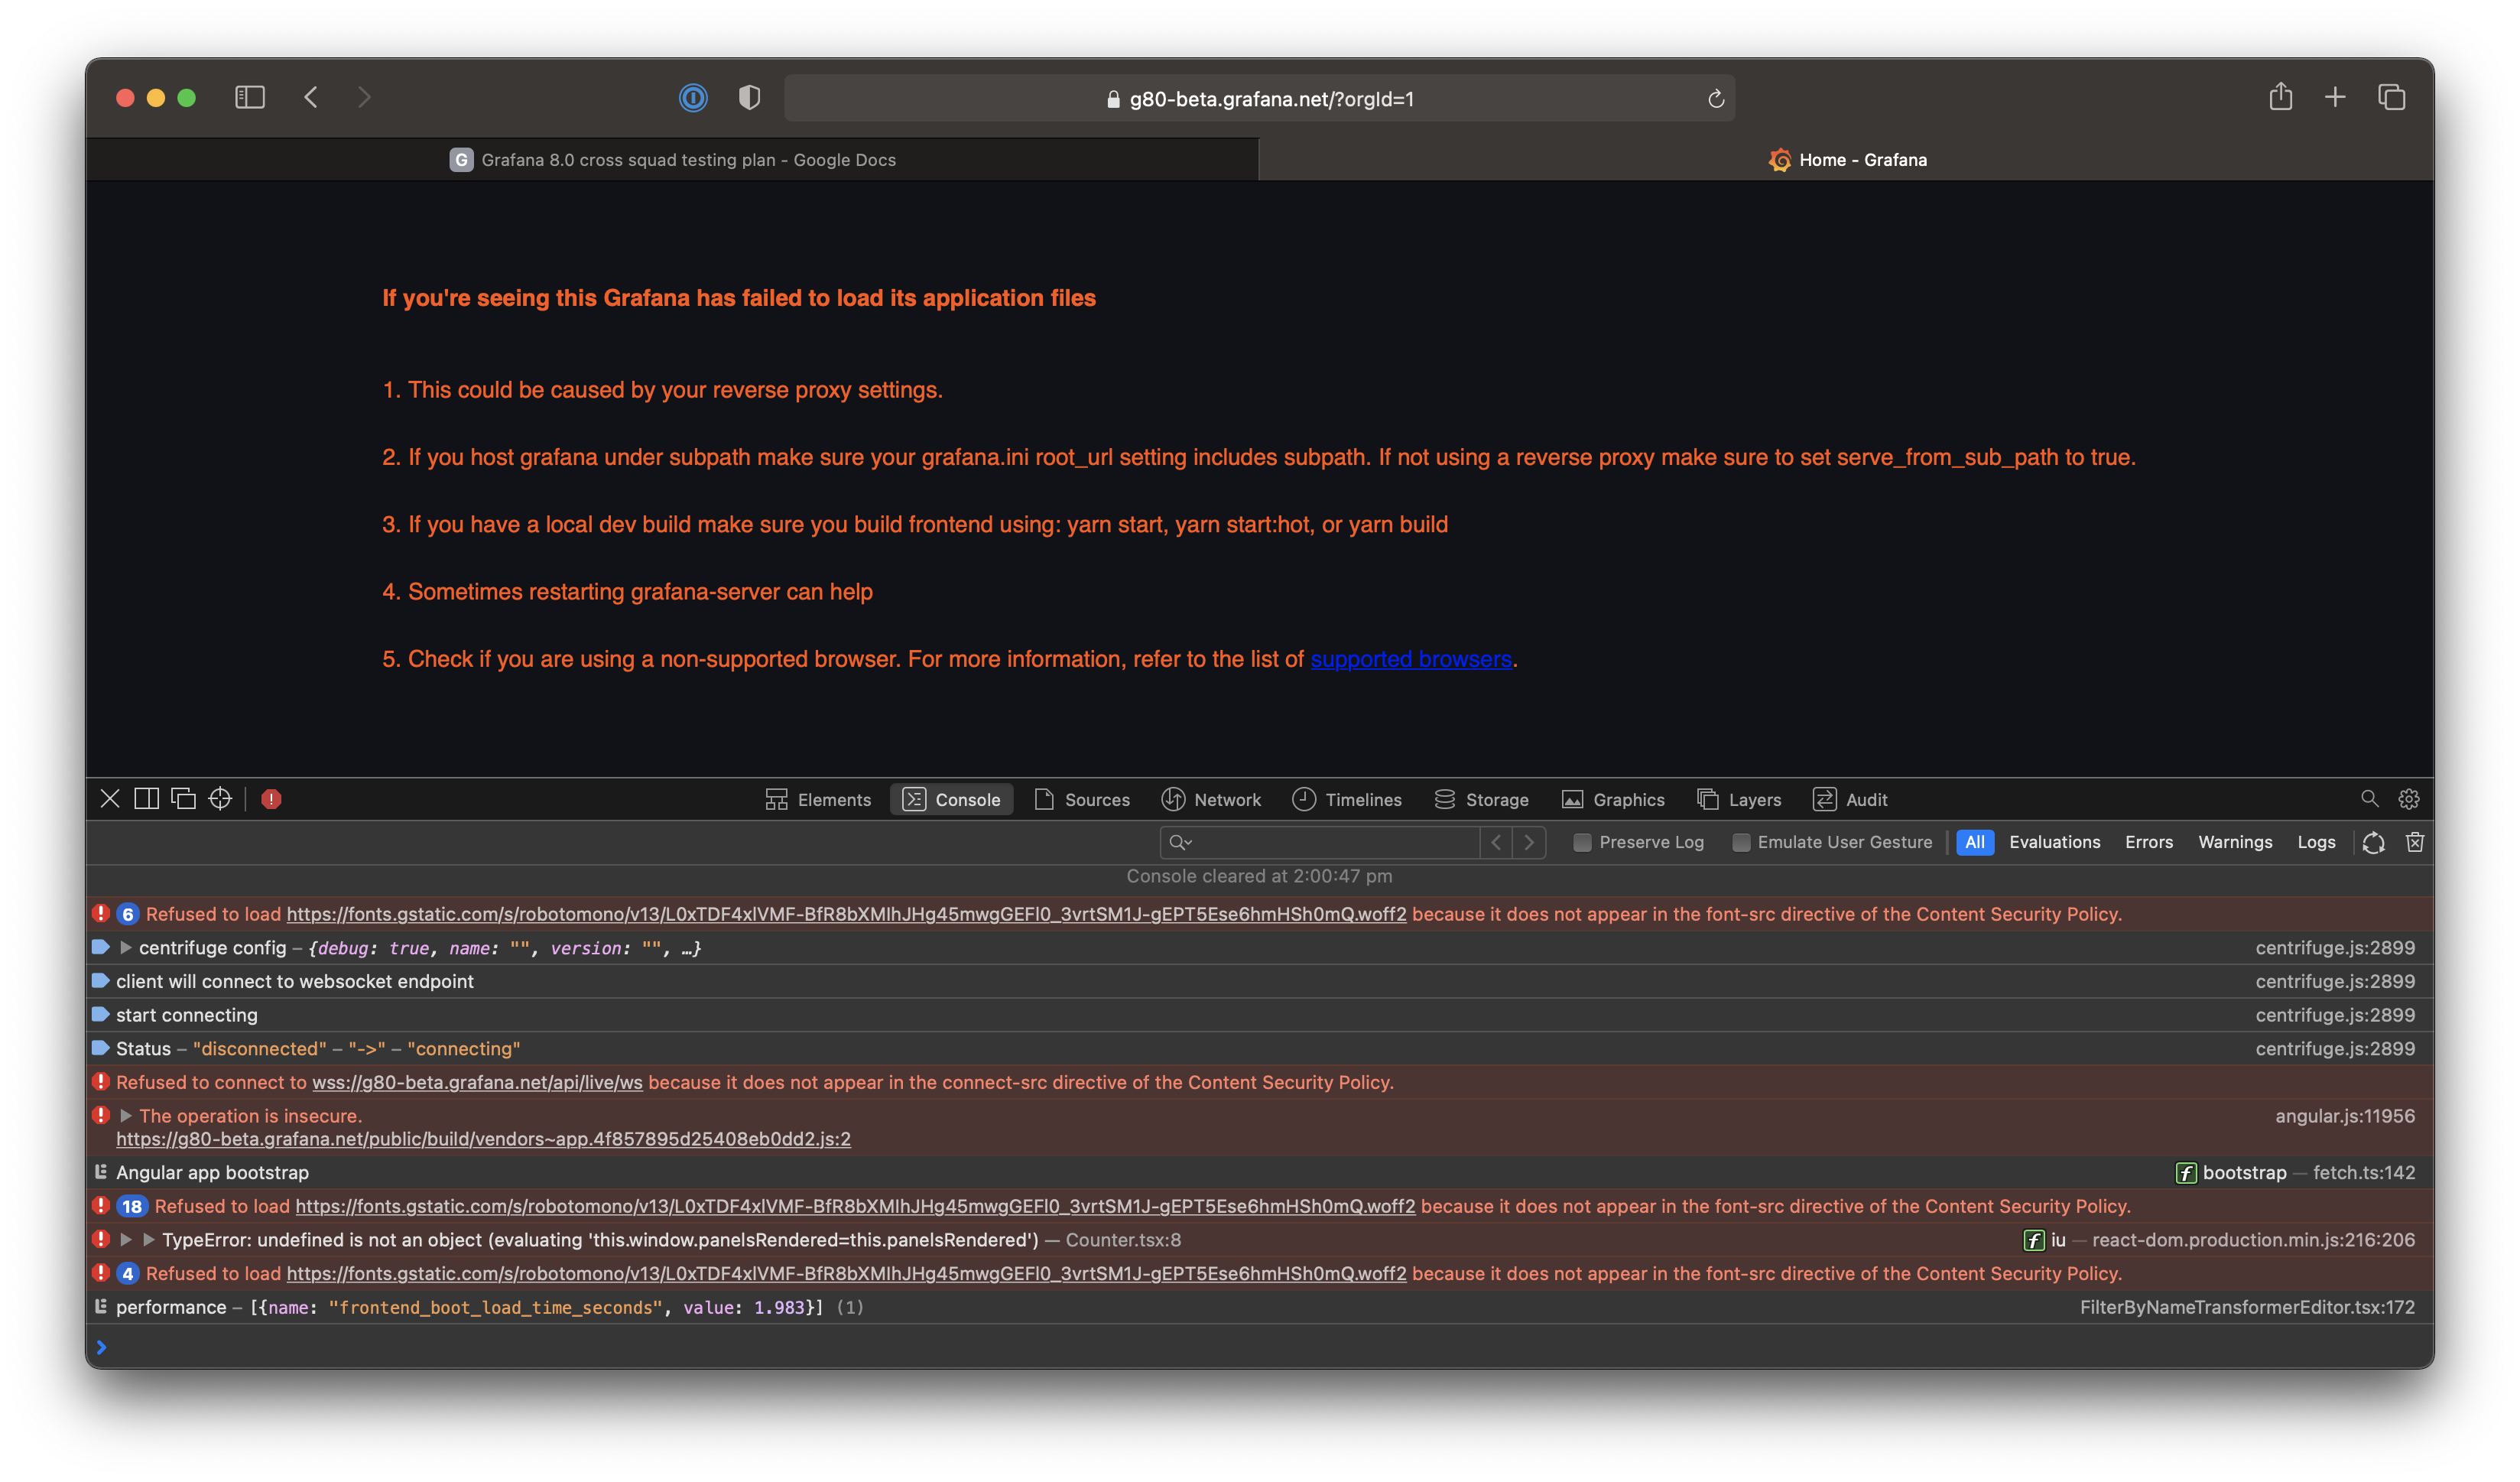Select the 'client will connect to websocket endpoint' row

1259,981
